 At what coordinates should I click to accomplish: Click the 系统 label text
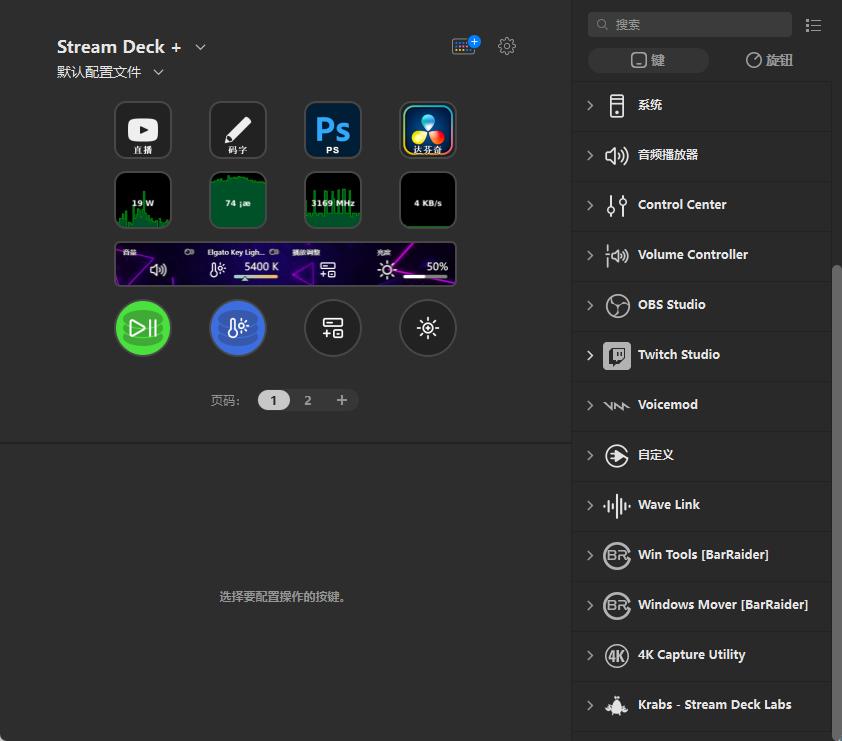[x=650, y=105]
